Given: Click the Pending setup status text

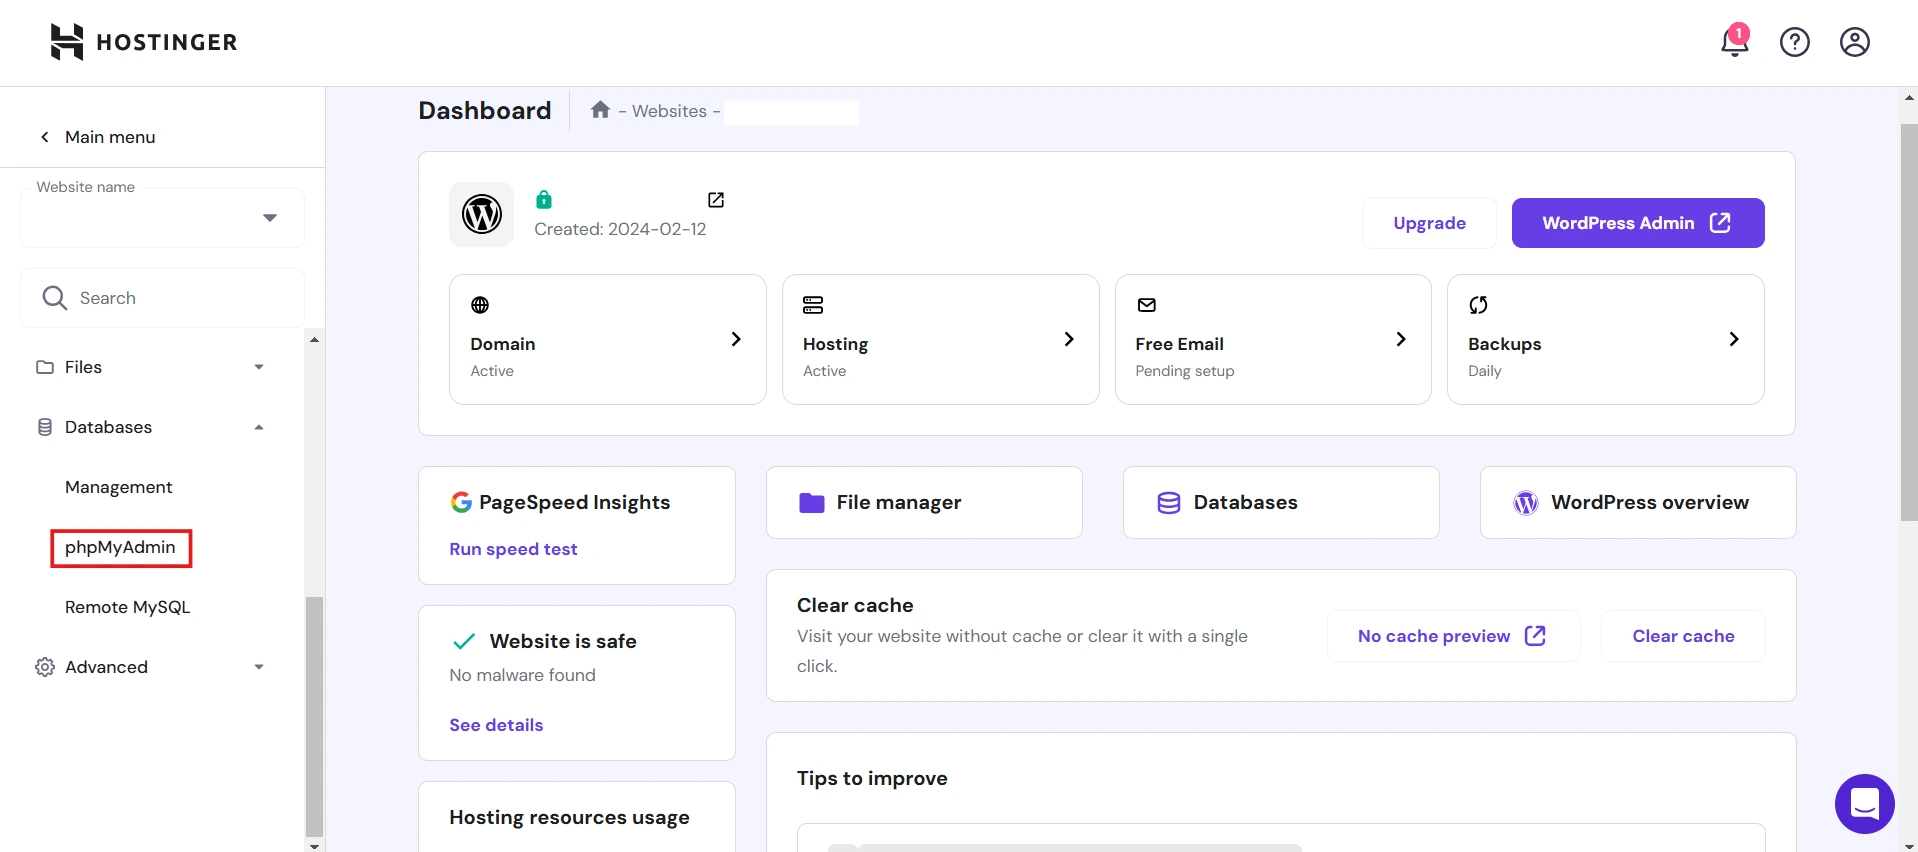Looking at the screenshot, I should click(x=1185, y=371).
